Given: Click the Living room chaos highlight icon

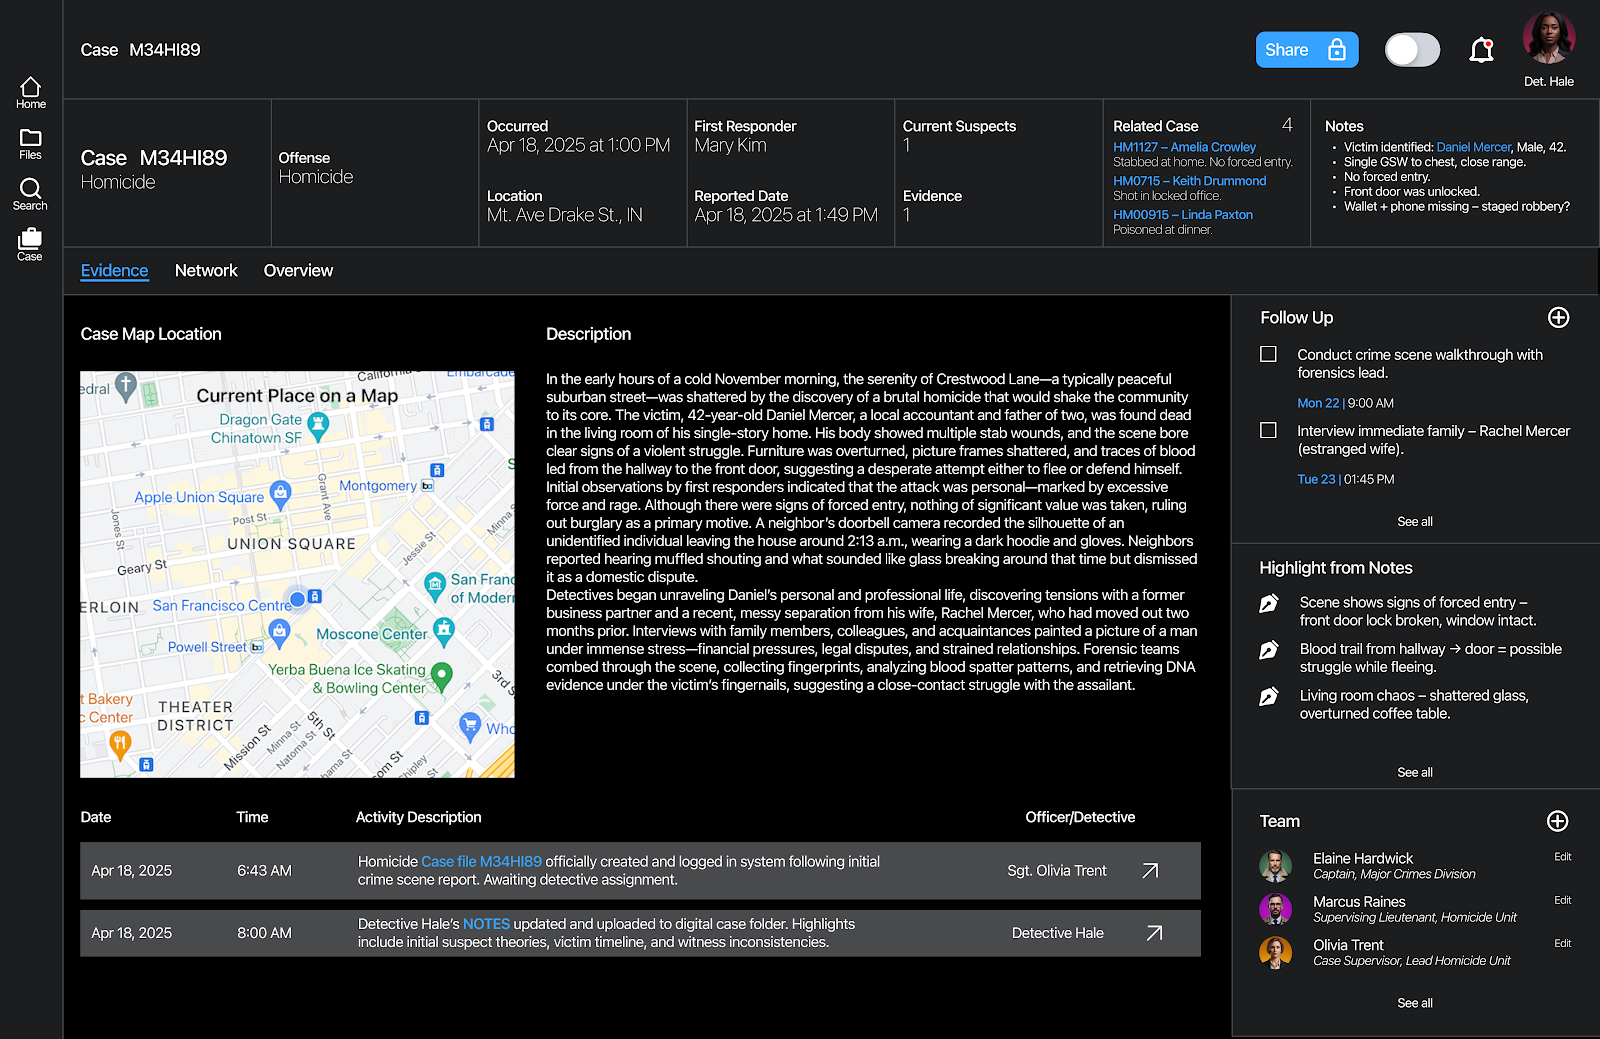Looking at the screenshot, I should (x=1269, y=696).
